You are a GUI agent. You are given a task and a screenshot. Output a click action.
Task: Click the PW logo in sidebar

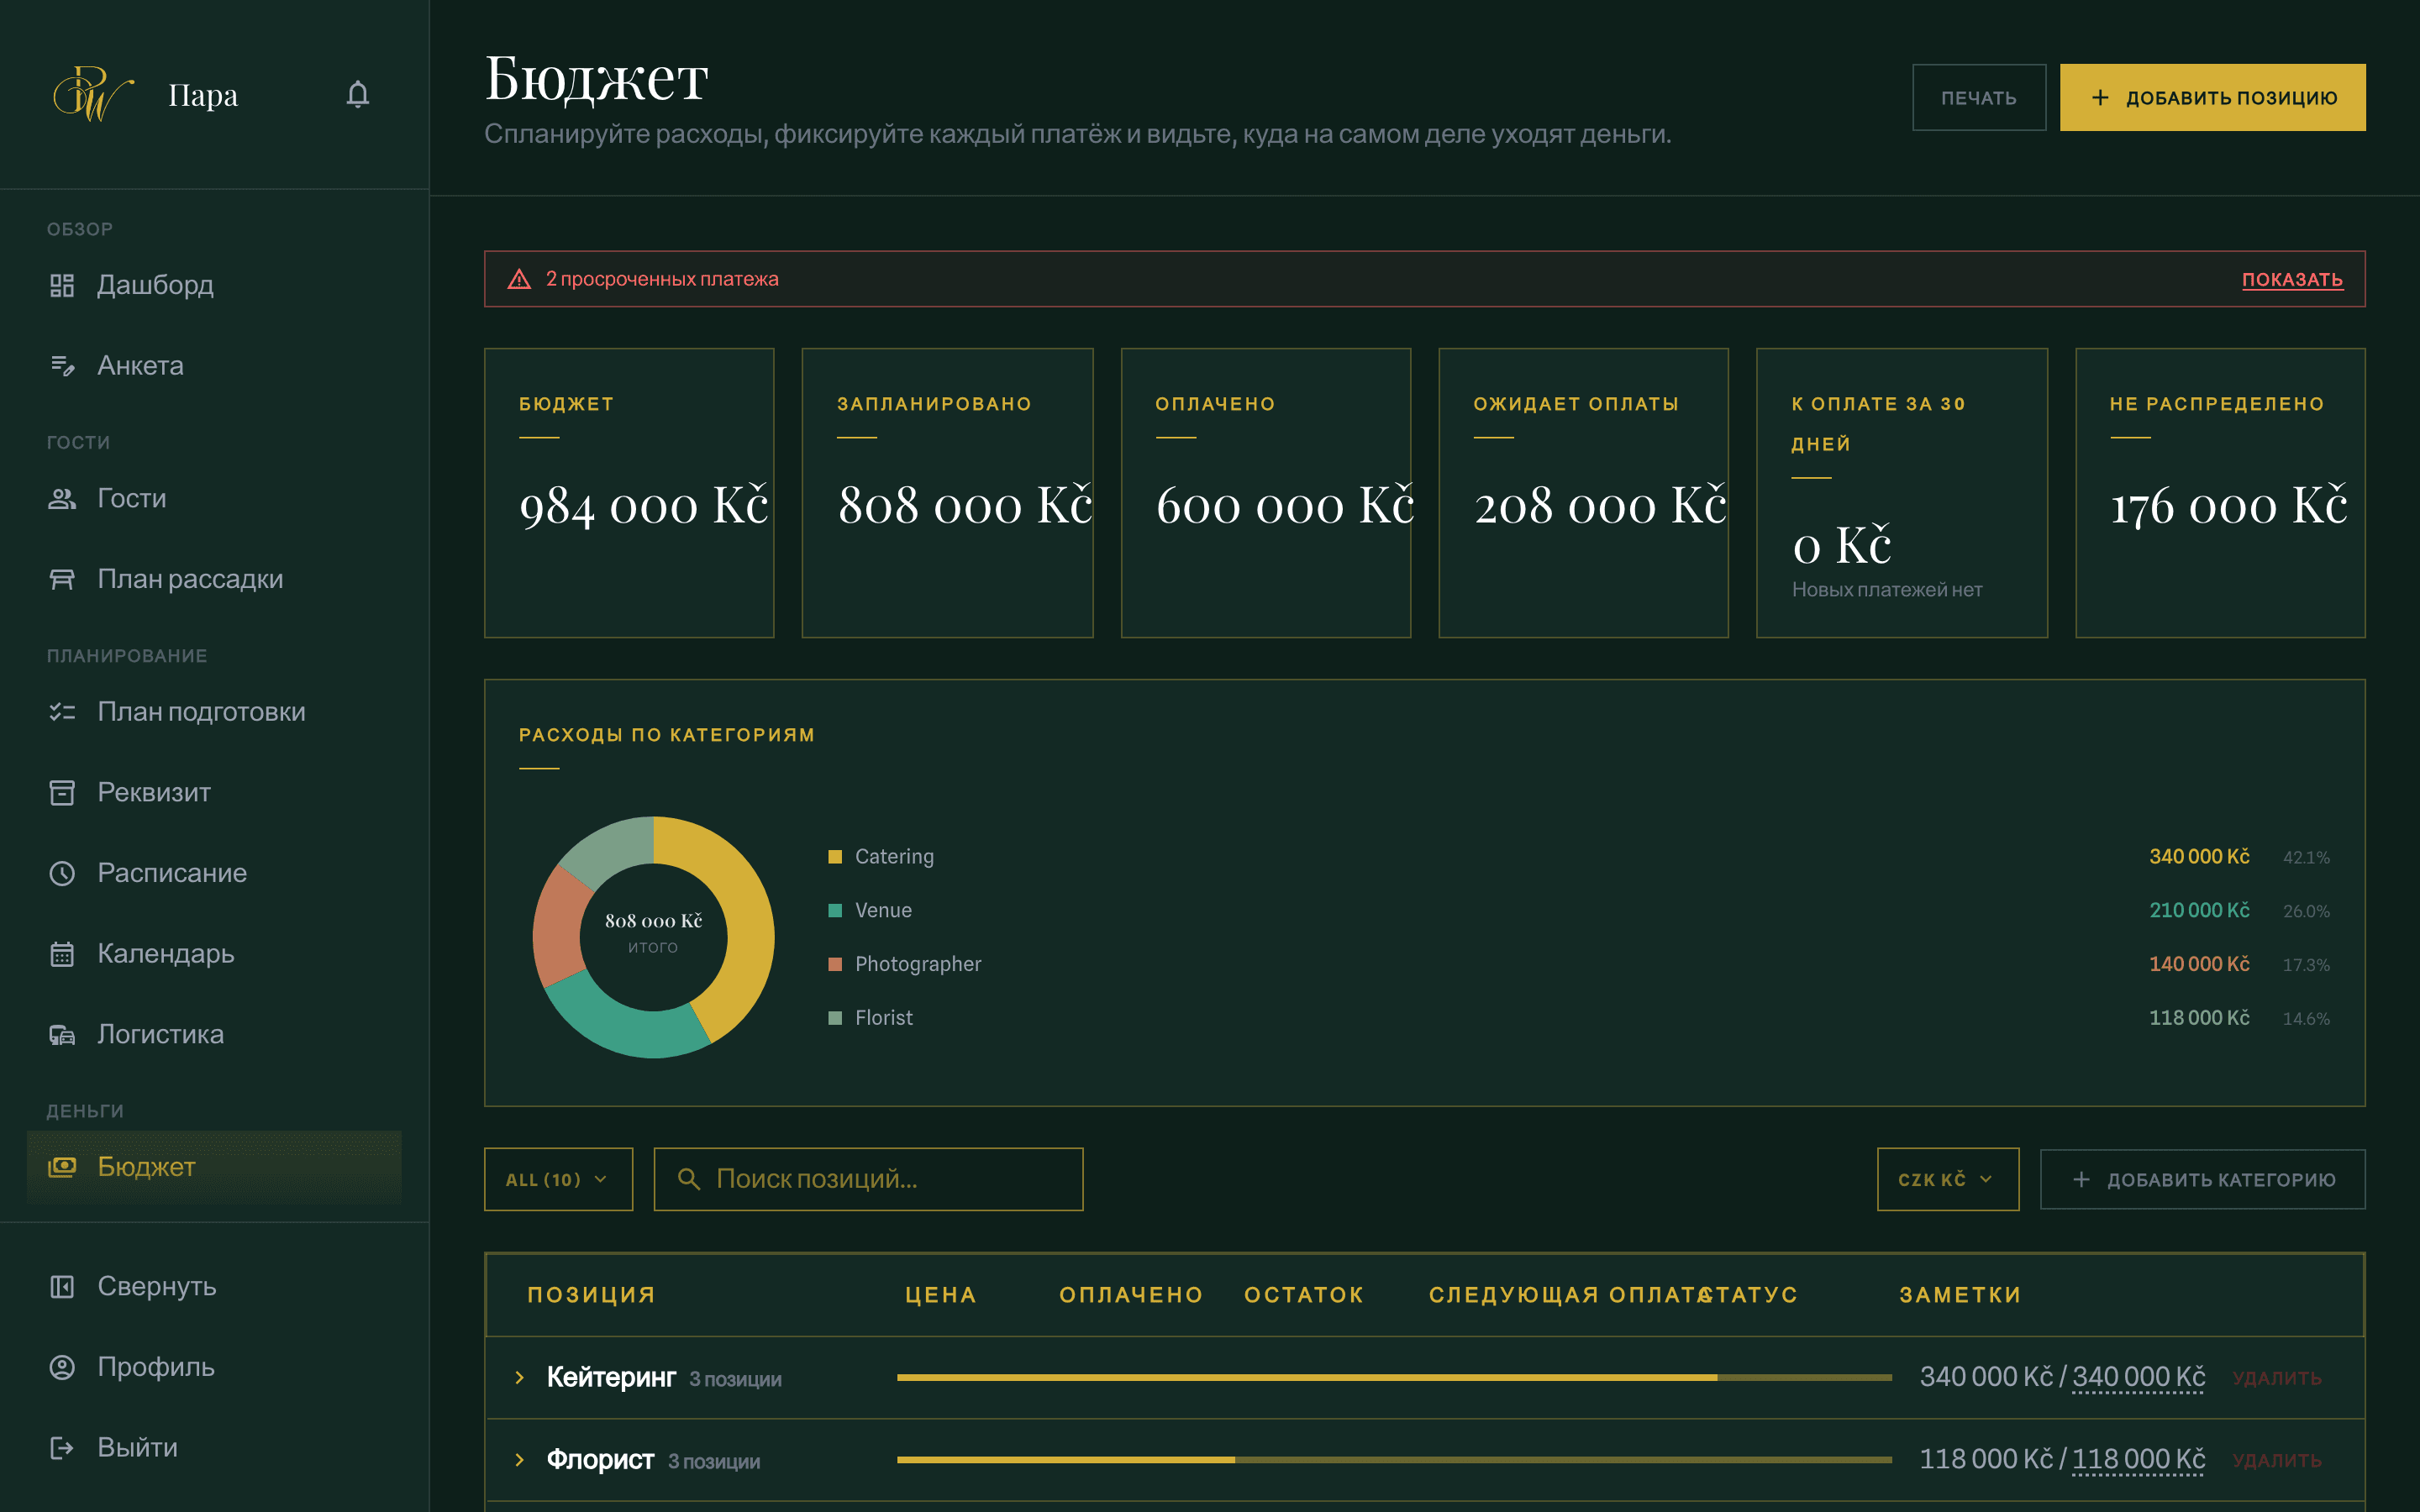93,94
